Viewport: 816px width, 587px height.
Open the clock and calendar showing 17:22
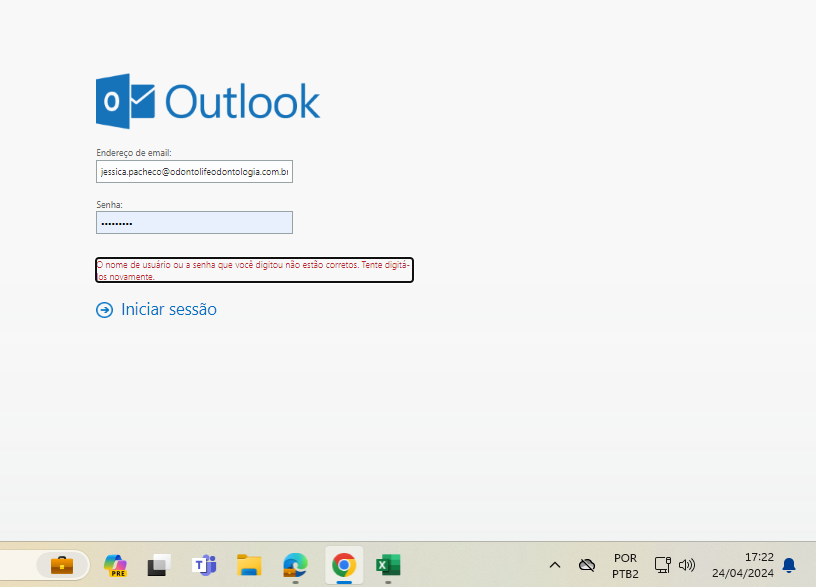(x=743, y=565)
